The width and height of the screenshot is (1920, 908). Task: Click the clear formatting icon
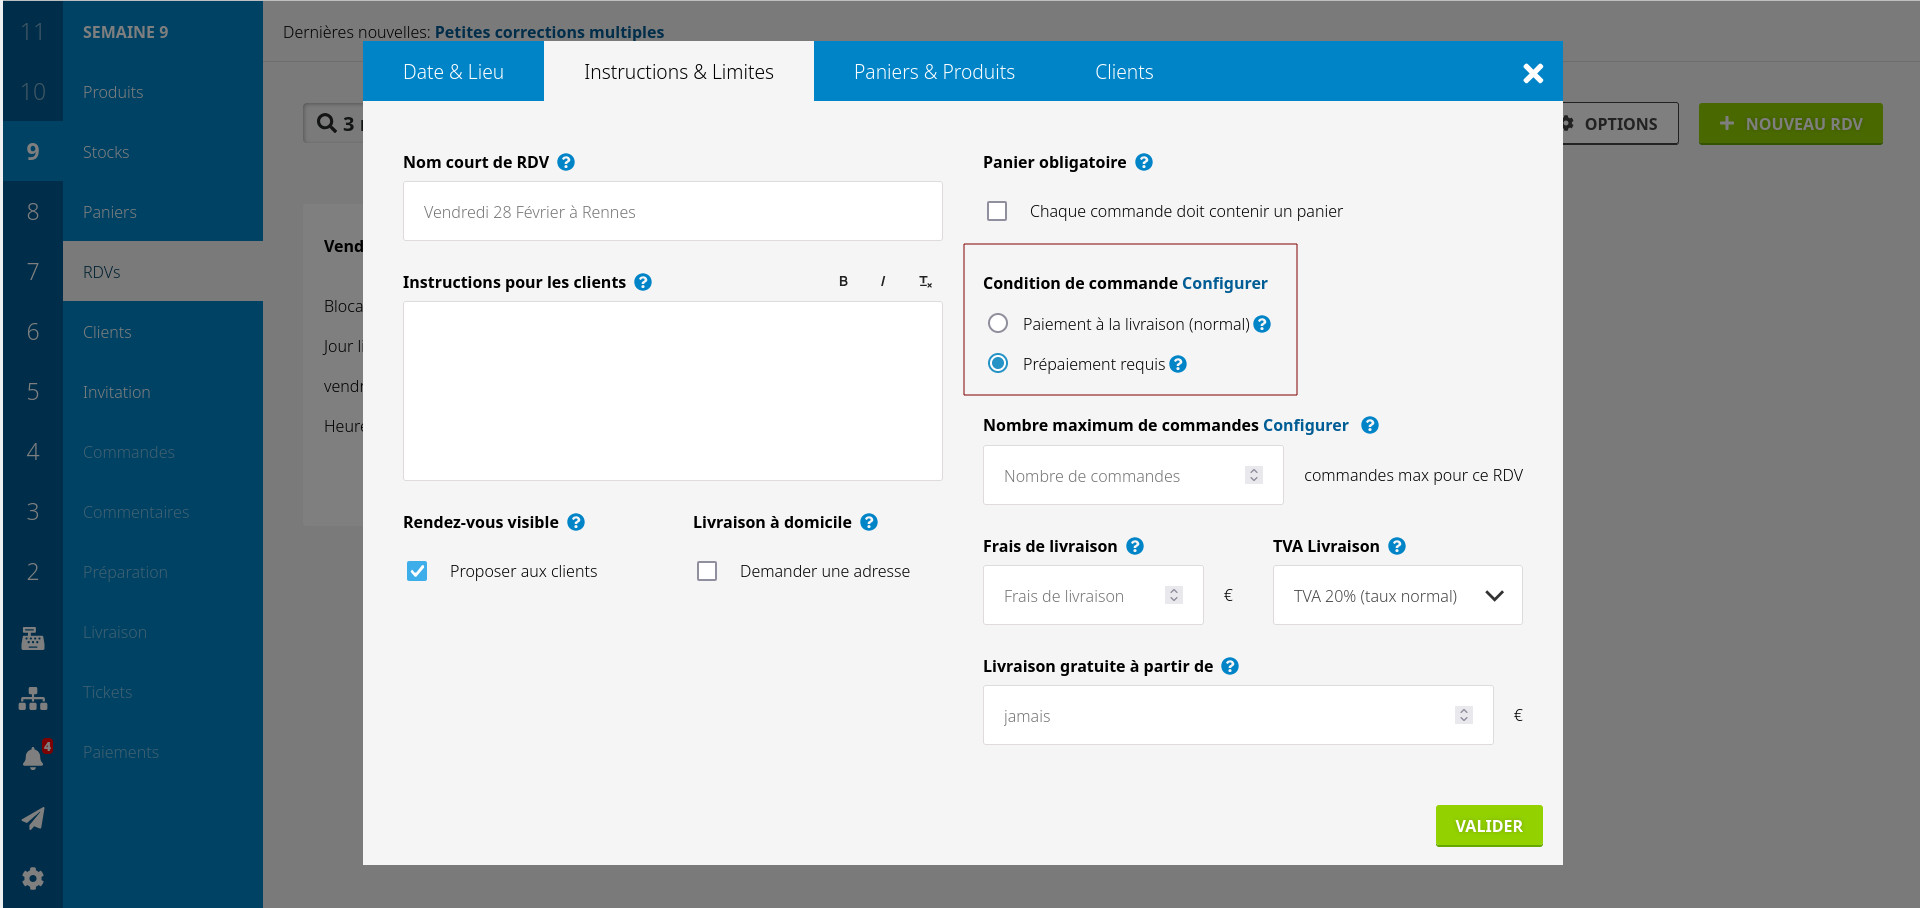925,282
